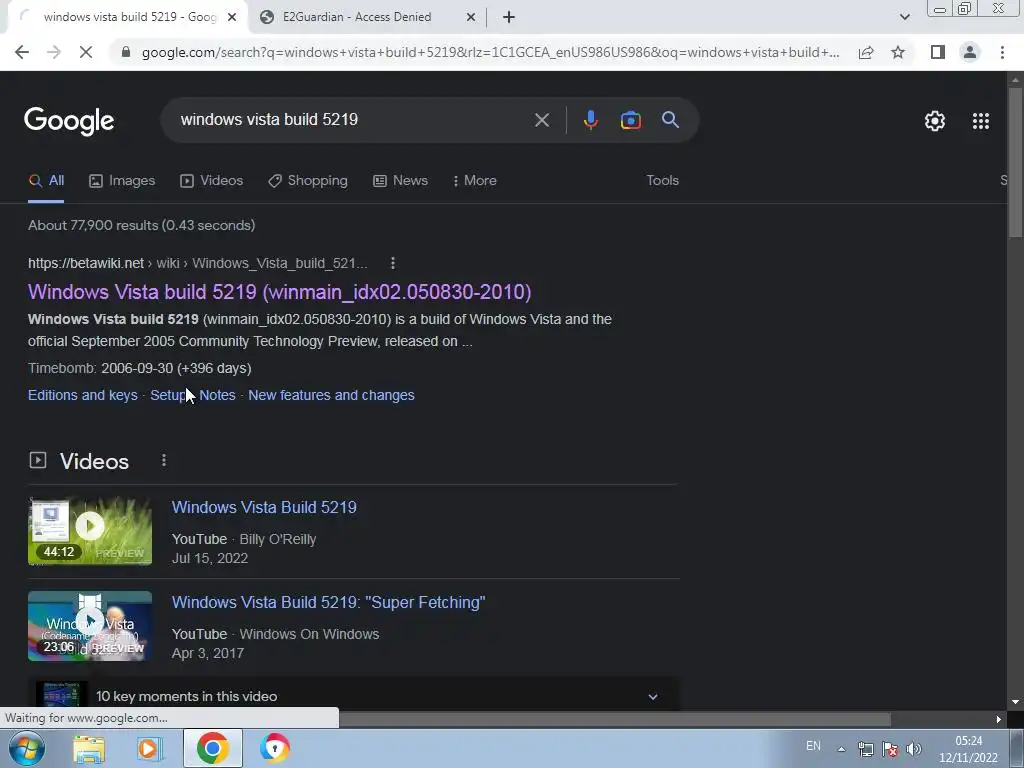
Task: Bookmark this page with the star
Action: (x=898, y=52)
